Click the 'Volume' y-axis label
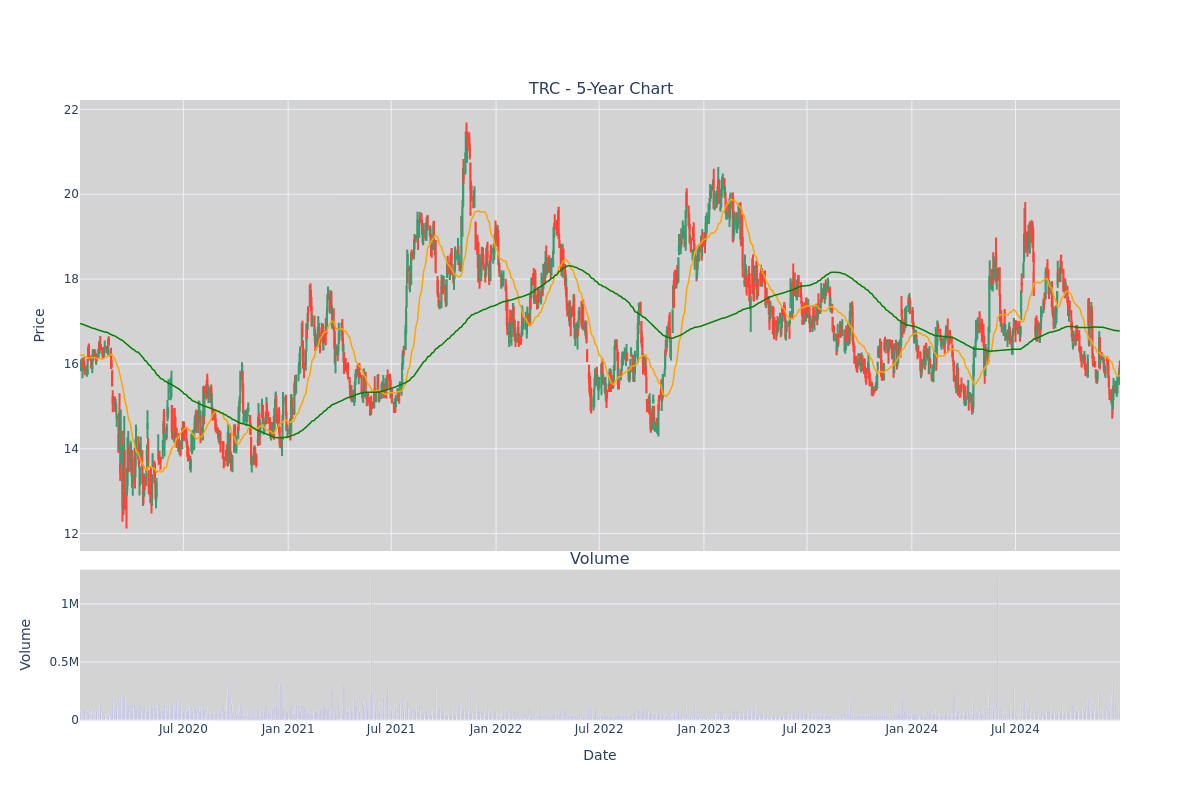 [26, 644]
